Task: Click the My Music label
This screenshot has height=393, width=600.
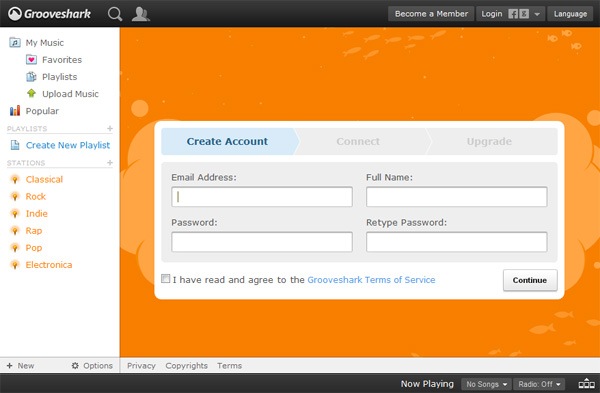Action: 44,42
